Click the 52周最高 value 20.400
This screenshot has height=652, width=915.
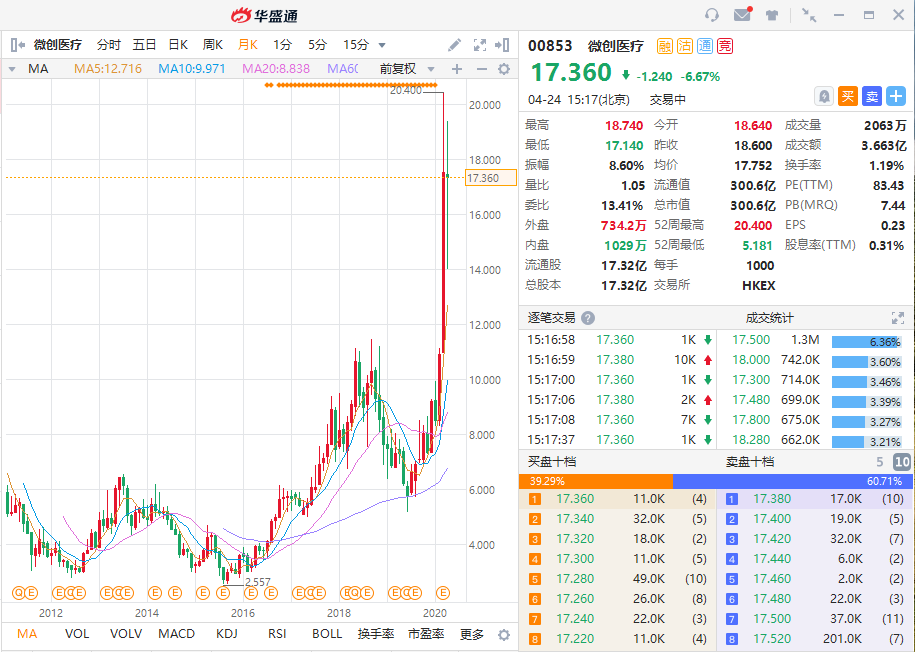(x=753, y=225)
